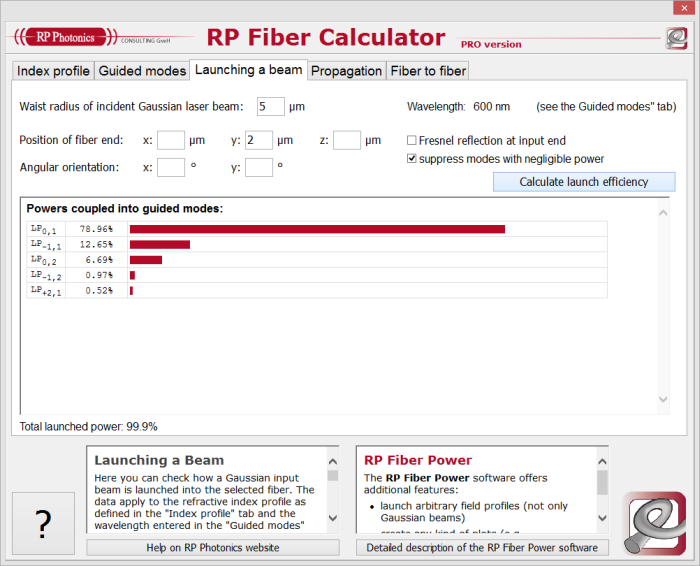Click the RP Photonics logo at top left

(x=66, y=38)
